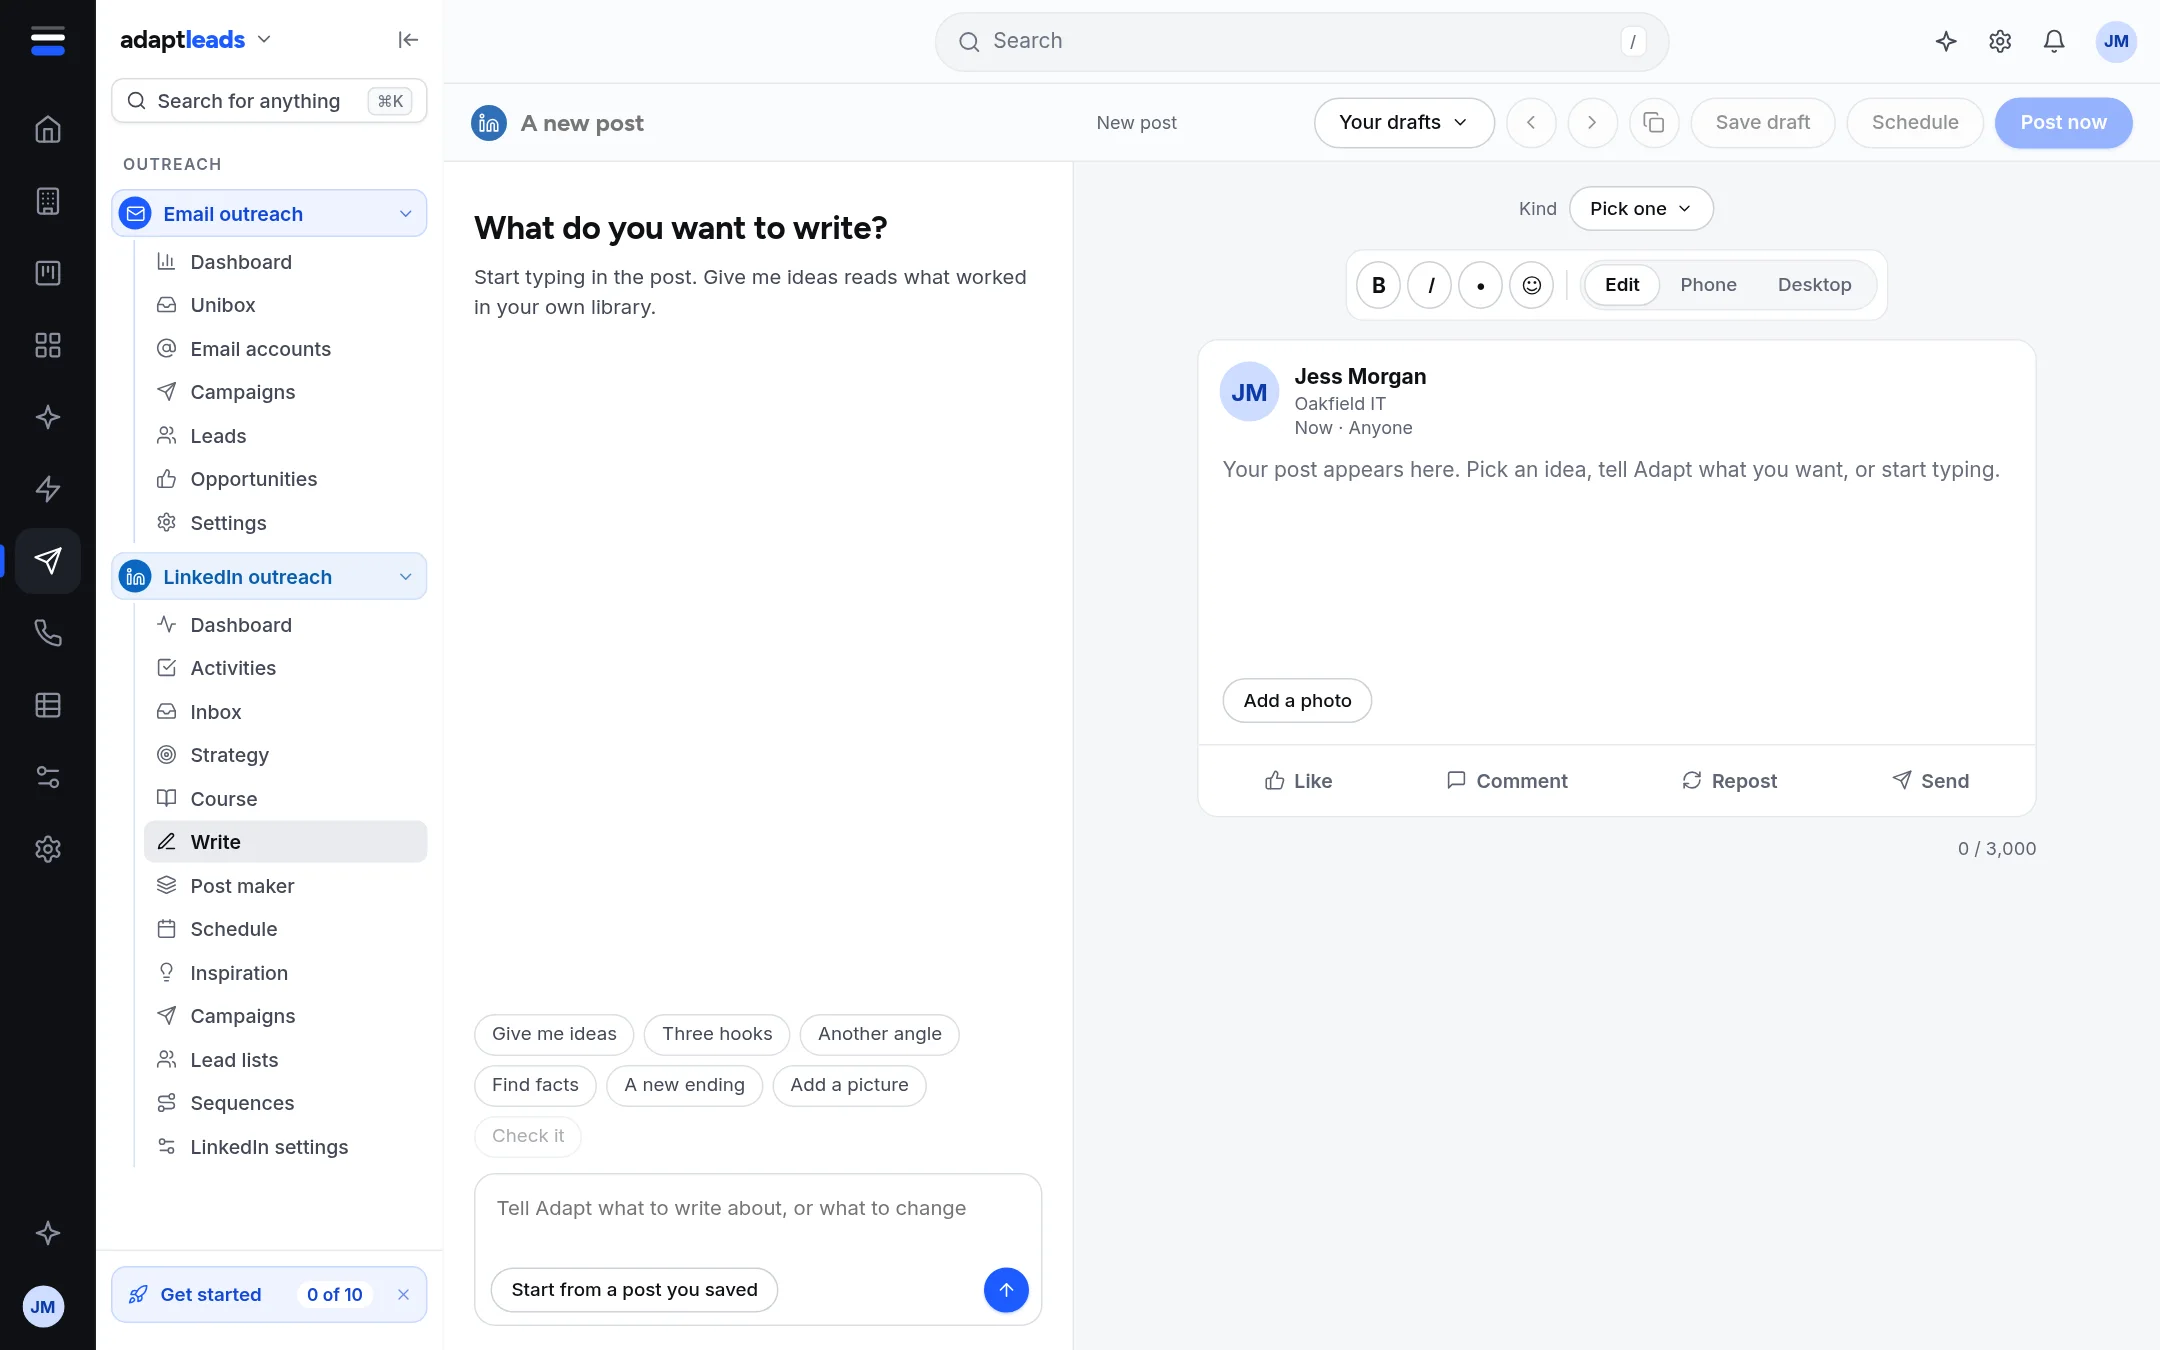This screenshot has height=1350, width=2160.
Task: Open the Your drafts dropdown
Action: (x=1404, y=123)
